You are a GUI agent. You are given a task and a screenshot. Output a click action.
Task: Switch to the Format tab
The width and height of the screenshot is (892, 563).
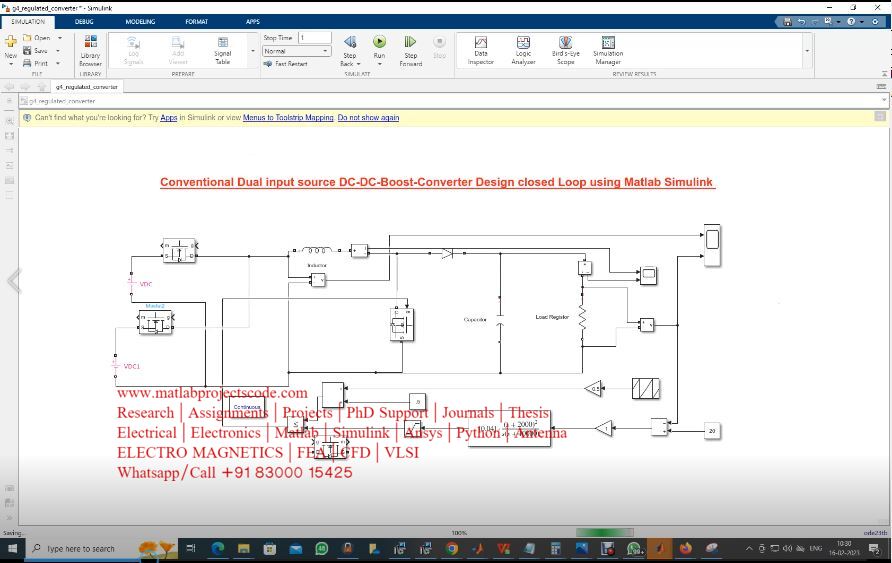click(x=196, y=22)
